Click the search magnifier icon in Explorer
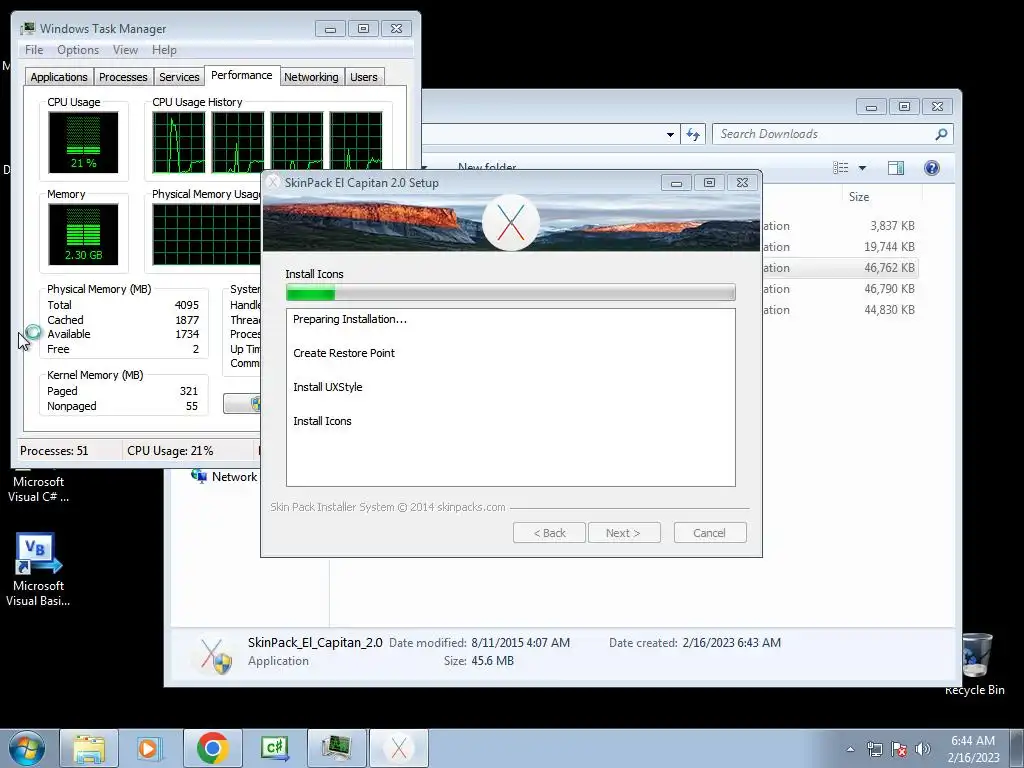The image size is (1024, 768). click(941, 134)
